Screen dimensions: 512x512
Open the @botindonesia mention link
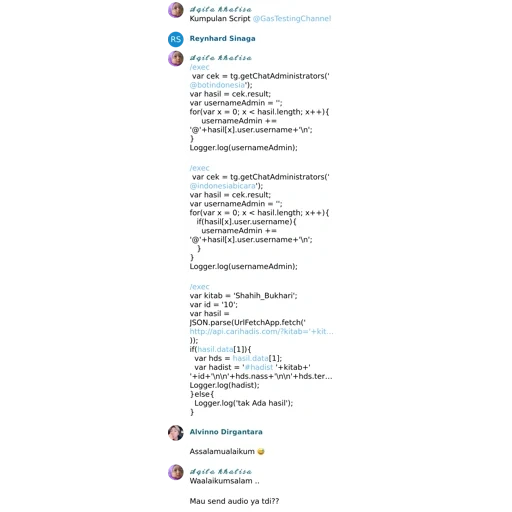click(x=217, y=85)
